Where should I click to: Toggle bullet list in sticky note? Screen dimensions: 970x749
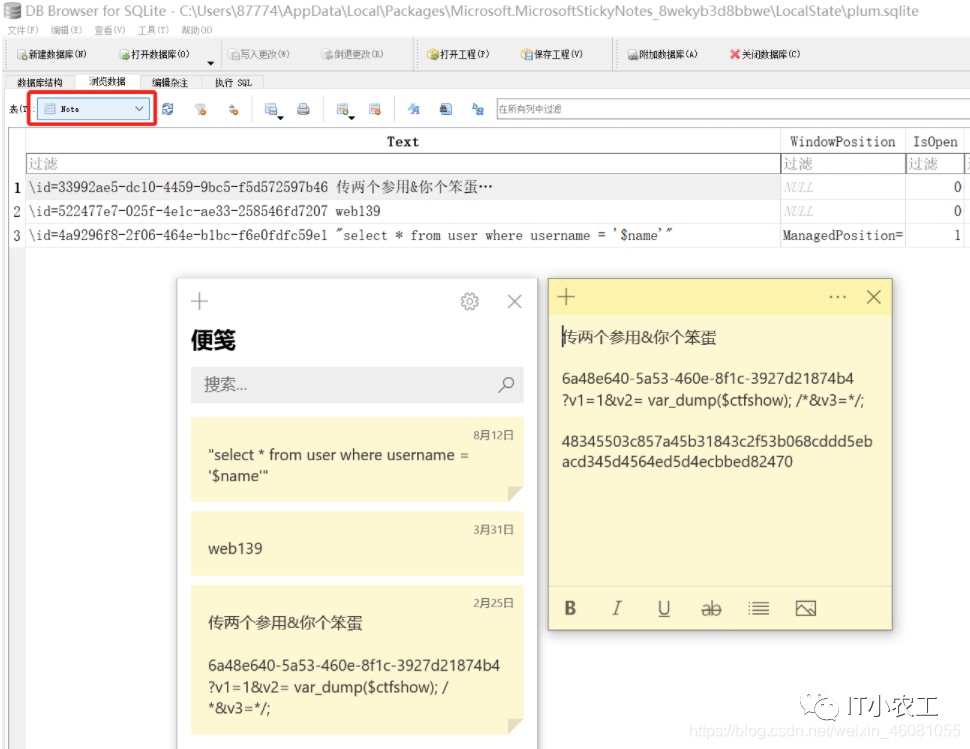758,609
